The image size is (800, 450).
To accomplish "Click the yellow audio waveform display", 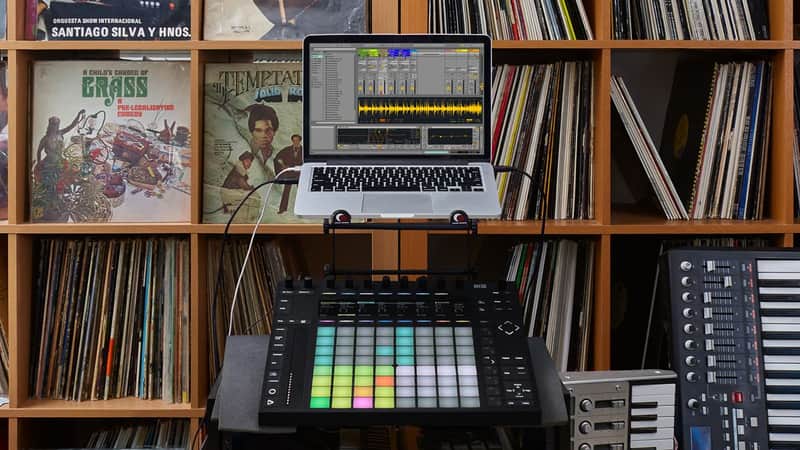I will (x=420, y=110).
